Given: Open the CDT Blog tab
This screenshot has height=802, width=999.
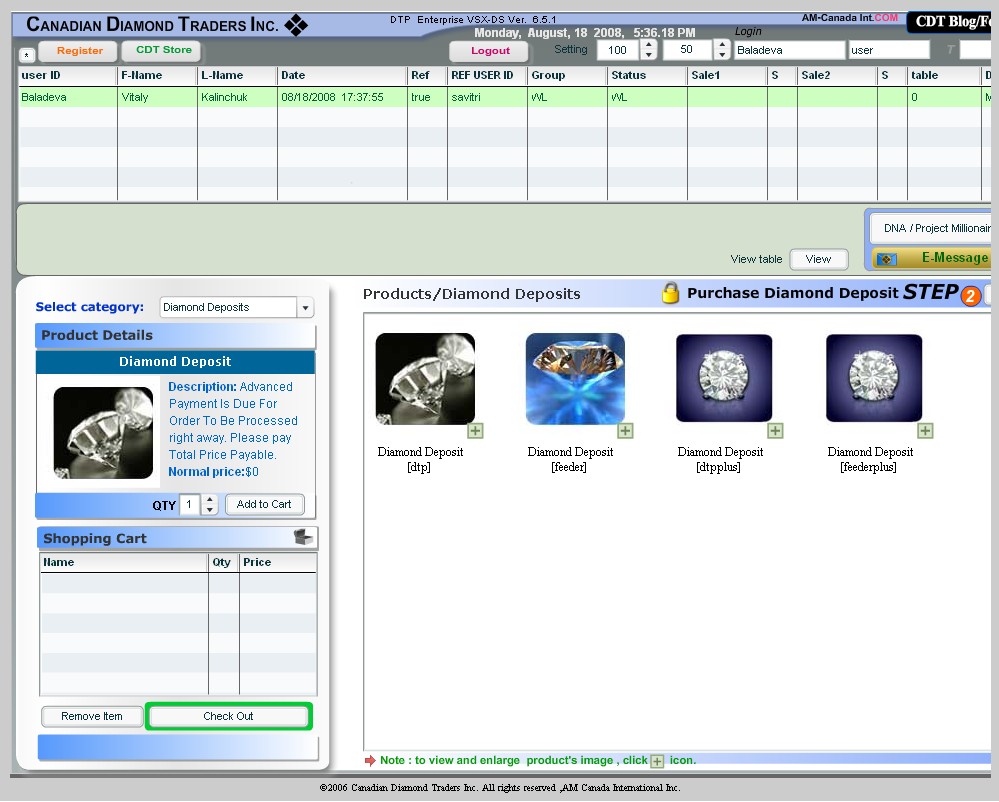Looking at the screenshot, I should click(x=951, y=22).
